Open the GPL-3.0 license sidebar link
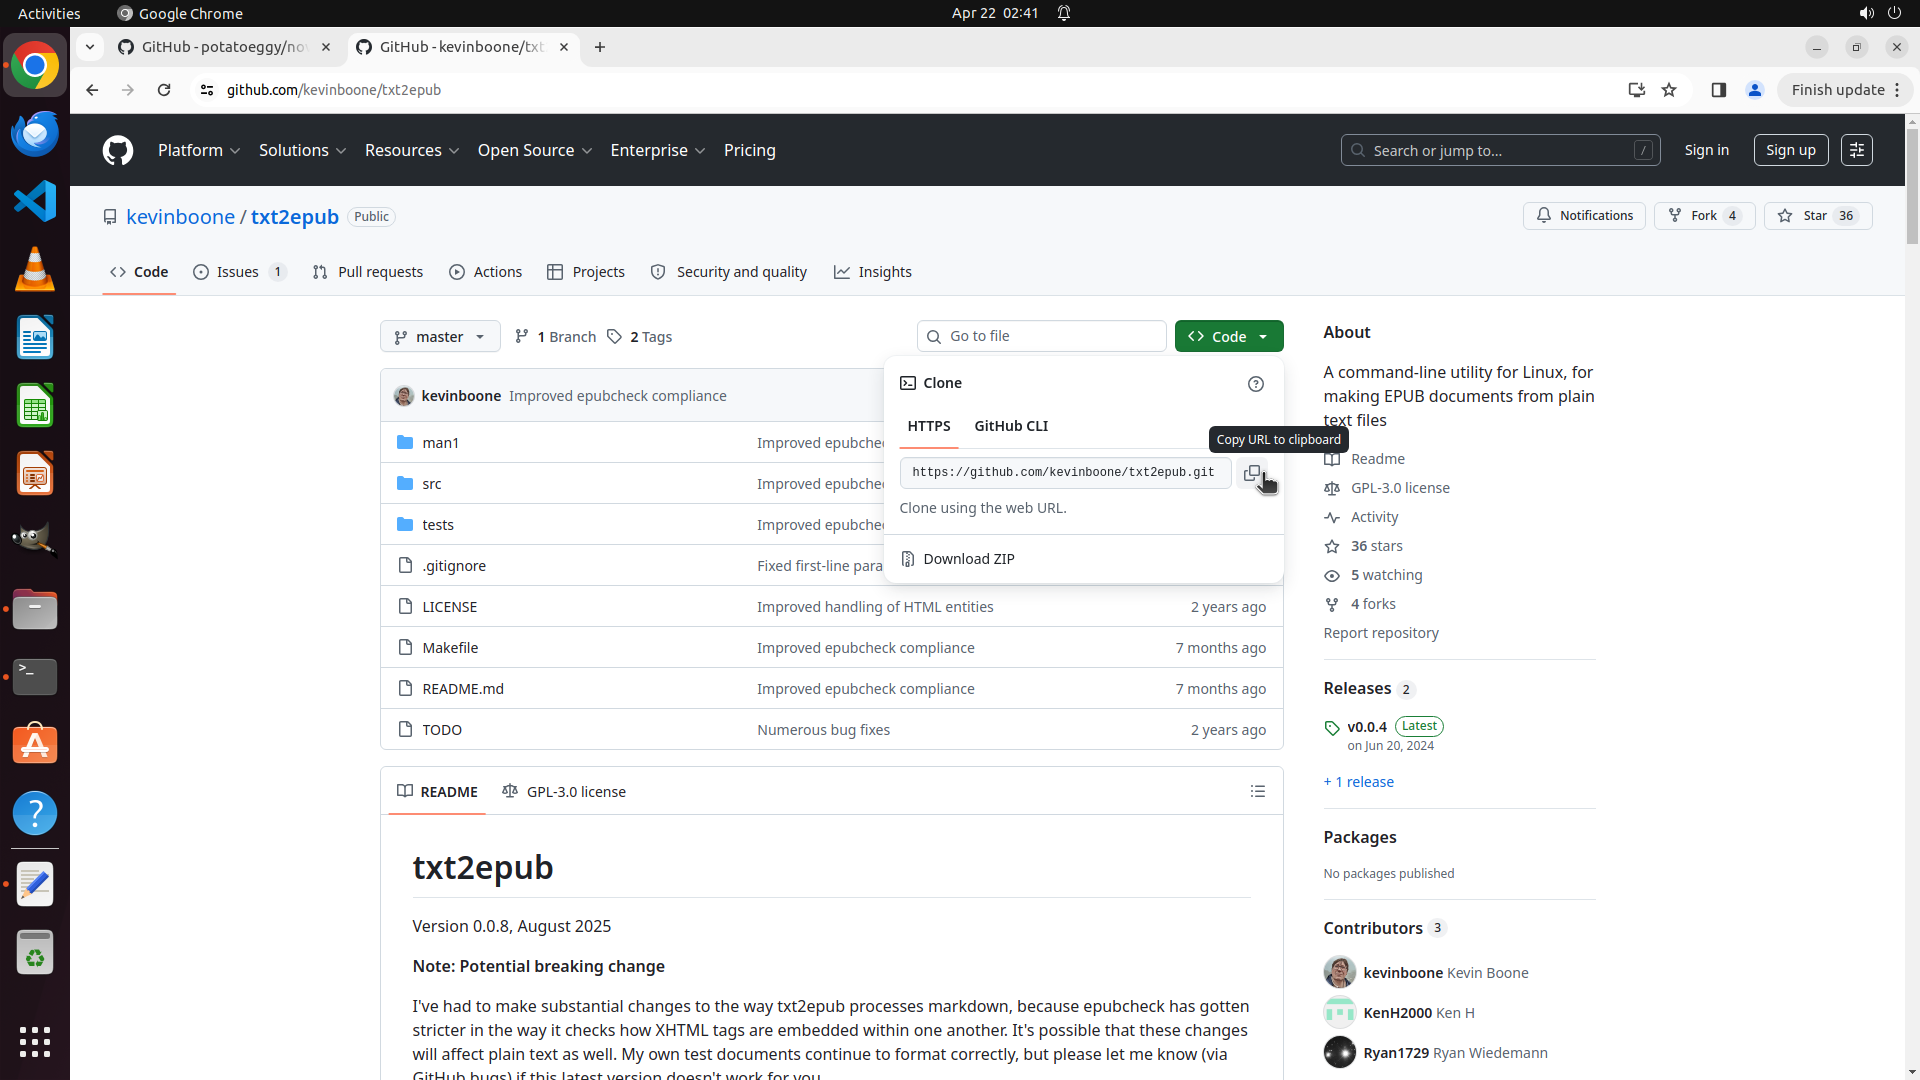1920x1080 pixels. [1399, 488]
